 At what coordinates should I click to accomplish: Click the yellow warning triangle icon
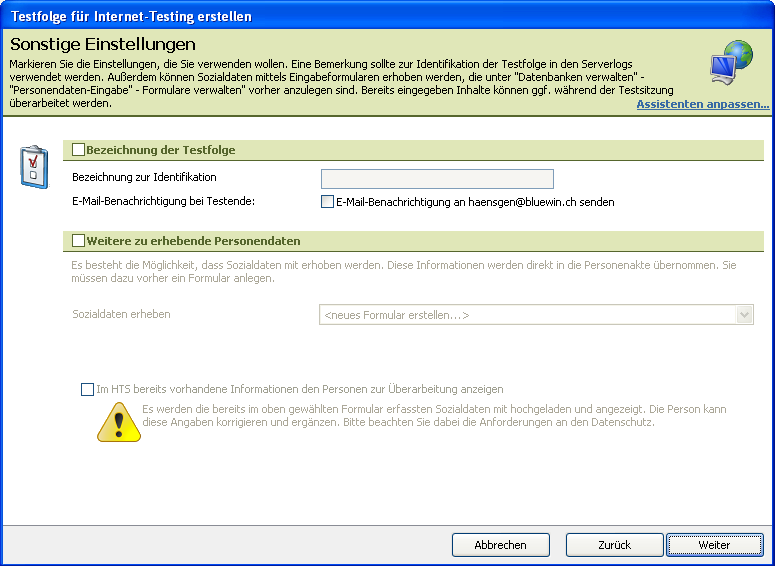(119, 421)
